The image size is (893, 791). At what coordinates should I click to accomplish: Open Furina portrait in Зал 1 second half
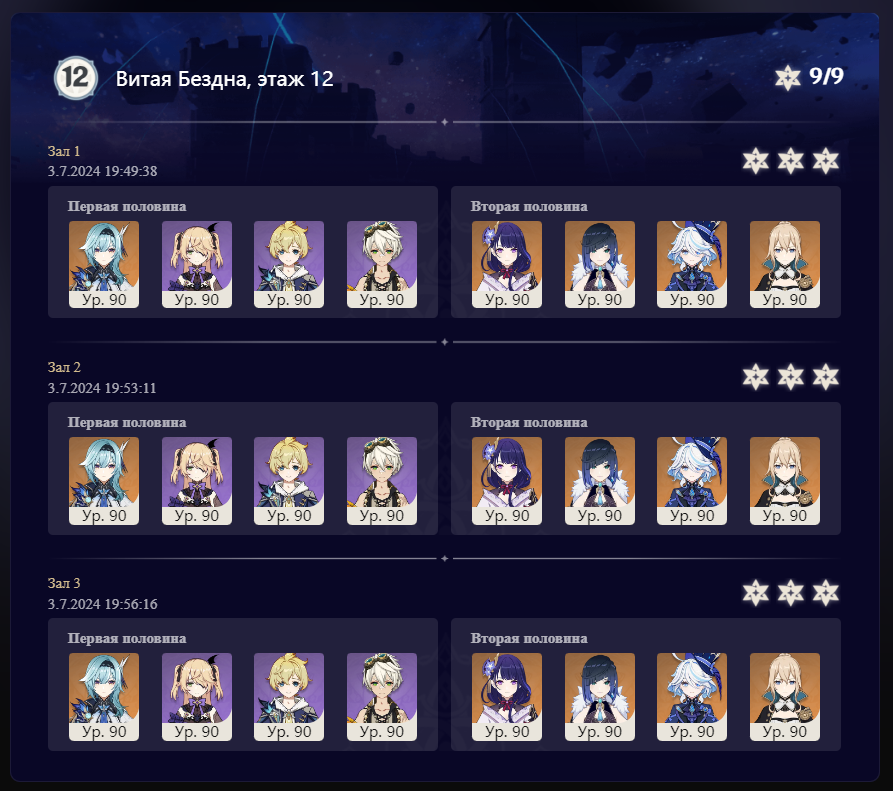coord(692,264)
